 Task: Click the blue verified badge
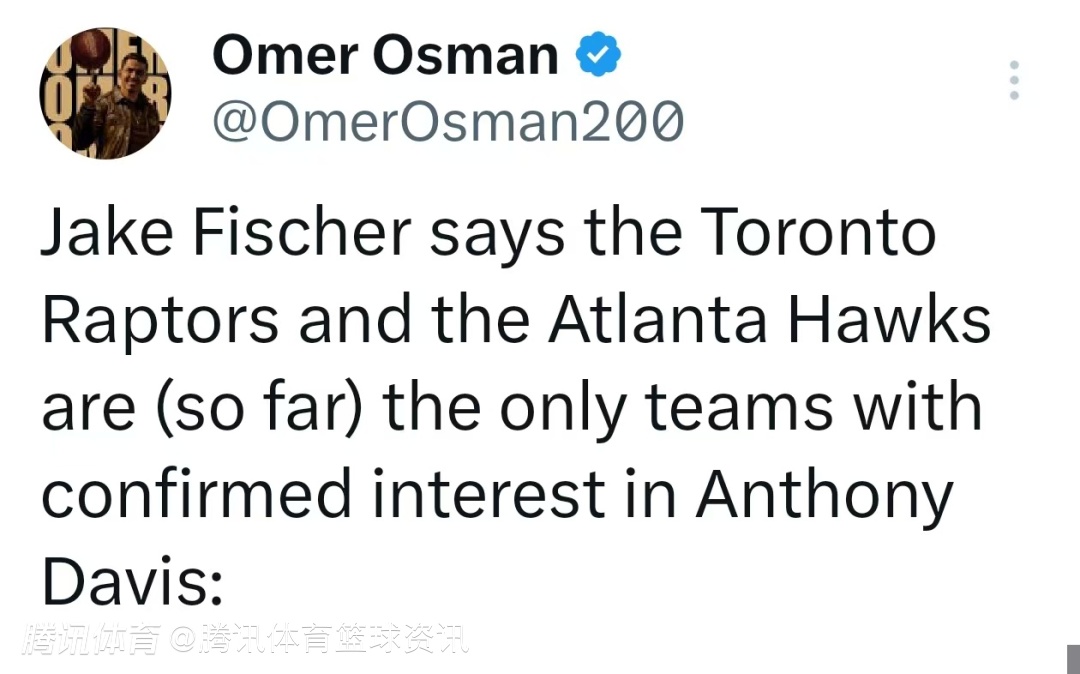598,54
